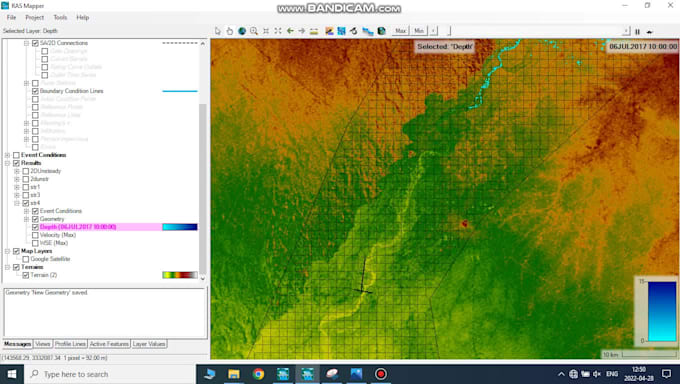Uncheck the Terrain (2) layer checkbox
Image resolution: width=680 pixels, height=384 pixels.
tap(26, 275)
